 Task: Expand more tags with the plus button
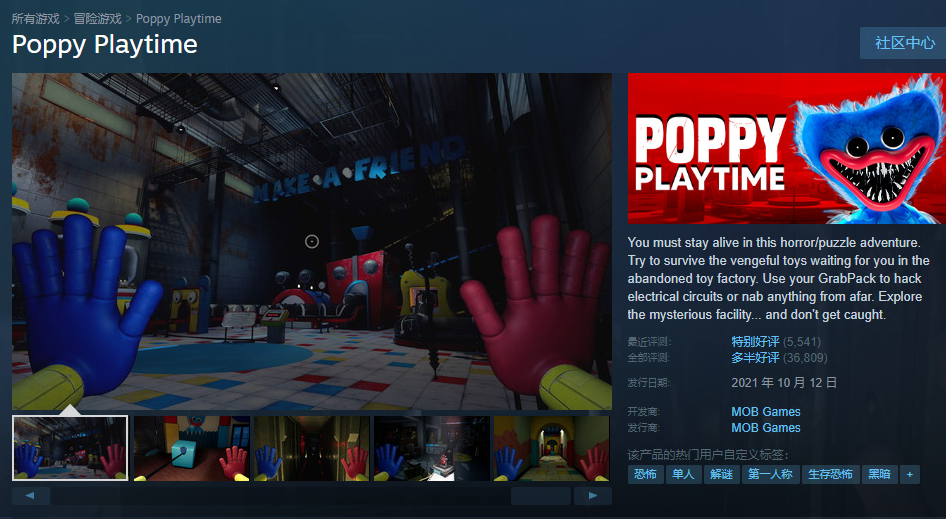coord(909,474)
